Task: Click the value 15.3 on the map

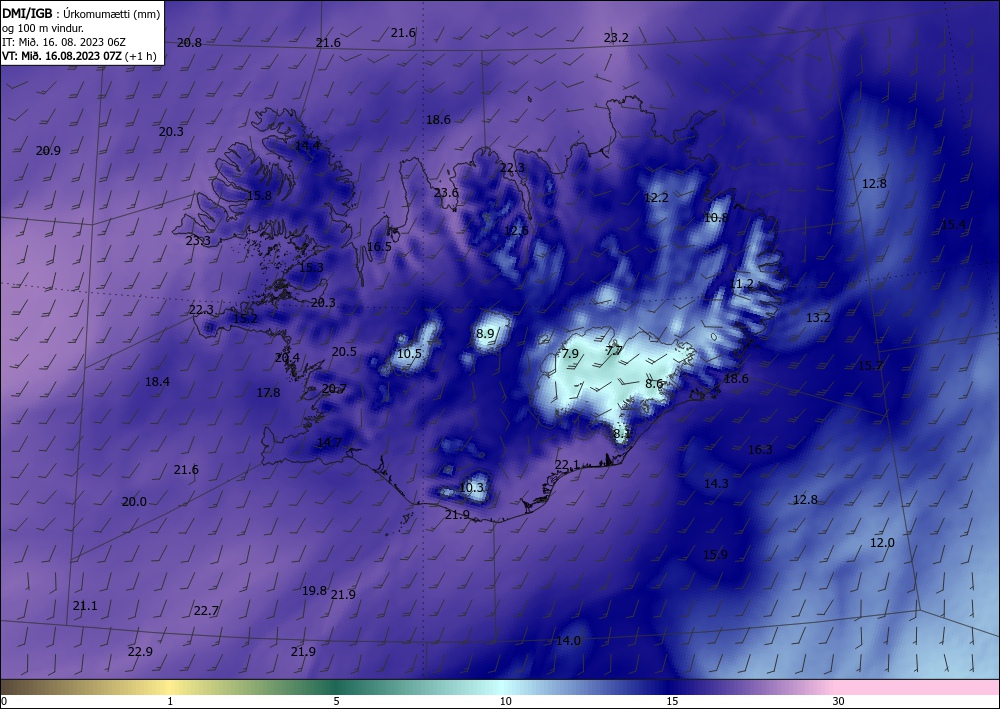Action: pos(311,267)
